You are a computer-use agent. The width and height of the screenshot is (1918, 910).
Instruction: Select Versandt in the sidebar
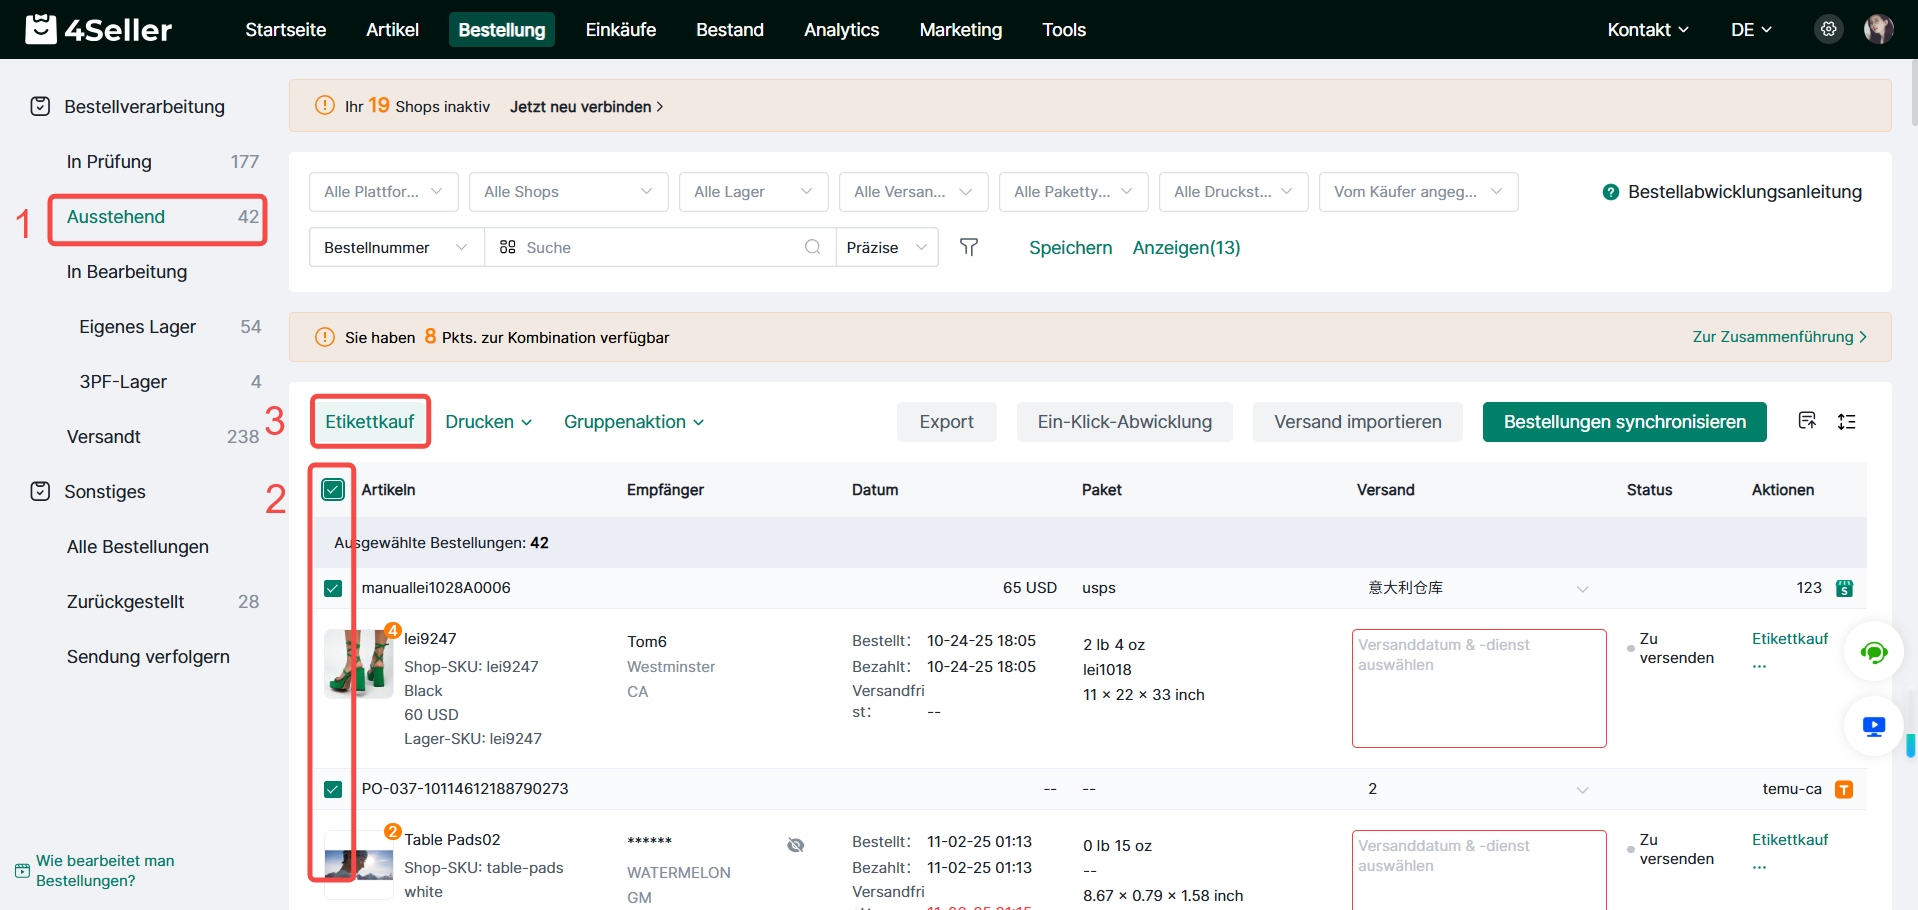(x=104, y=437)
